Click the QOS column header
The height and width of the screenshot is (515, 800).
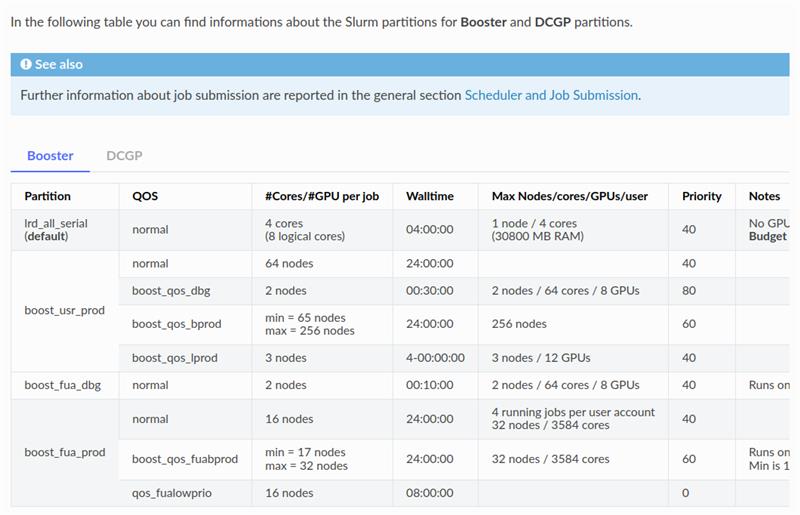145,196
